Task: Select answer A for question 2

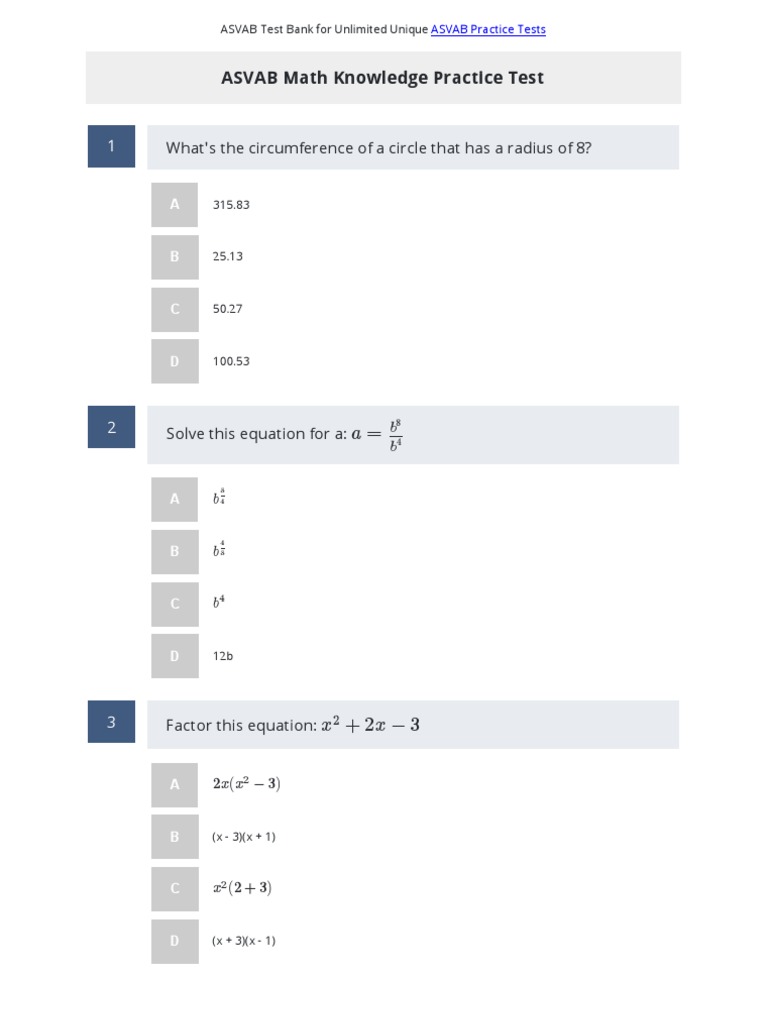Action: click(x=175, y=499)
